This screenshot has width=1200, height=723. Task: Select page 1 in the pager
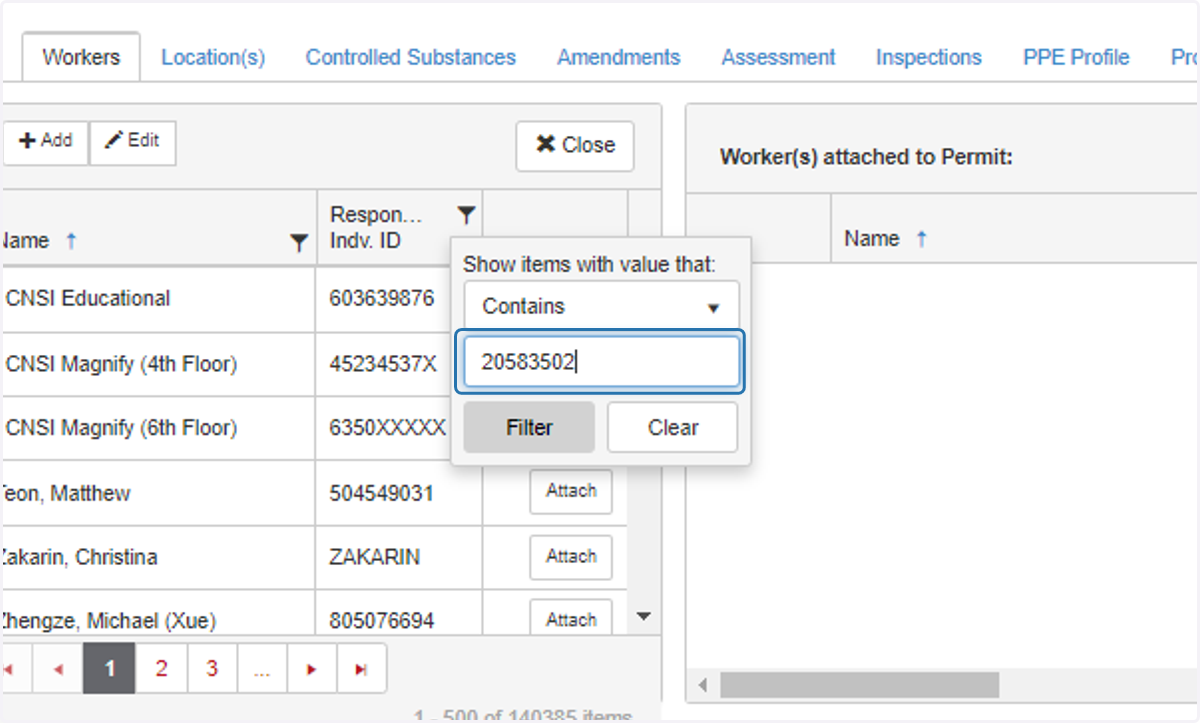click(109, 669)
